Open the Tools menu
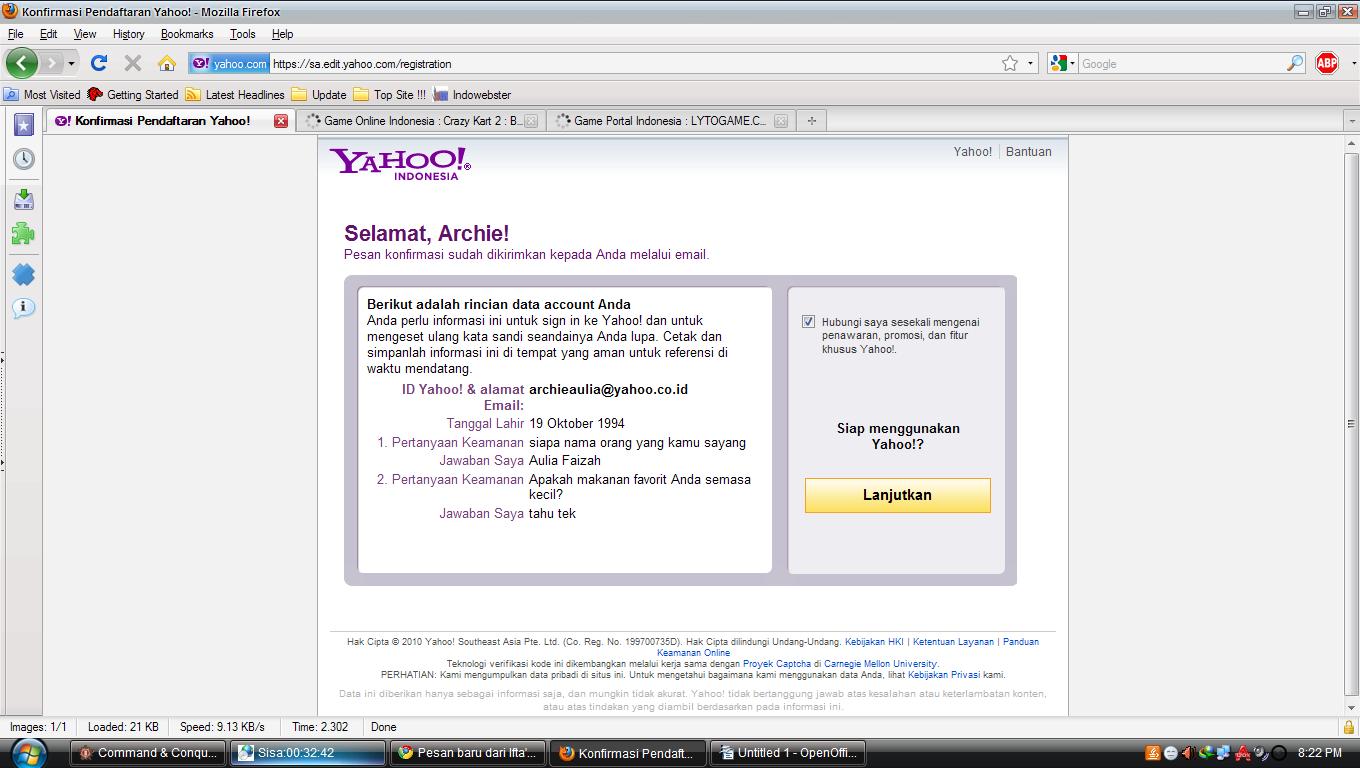 pos(243,34)
